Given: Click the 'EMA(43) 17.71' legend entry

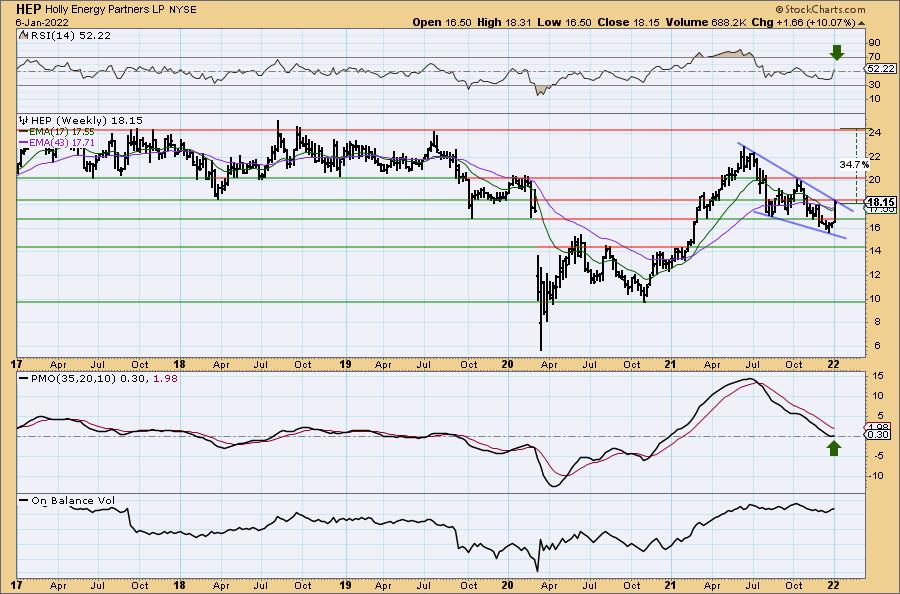Looking at the screenshot, I should point(61,141).
